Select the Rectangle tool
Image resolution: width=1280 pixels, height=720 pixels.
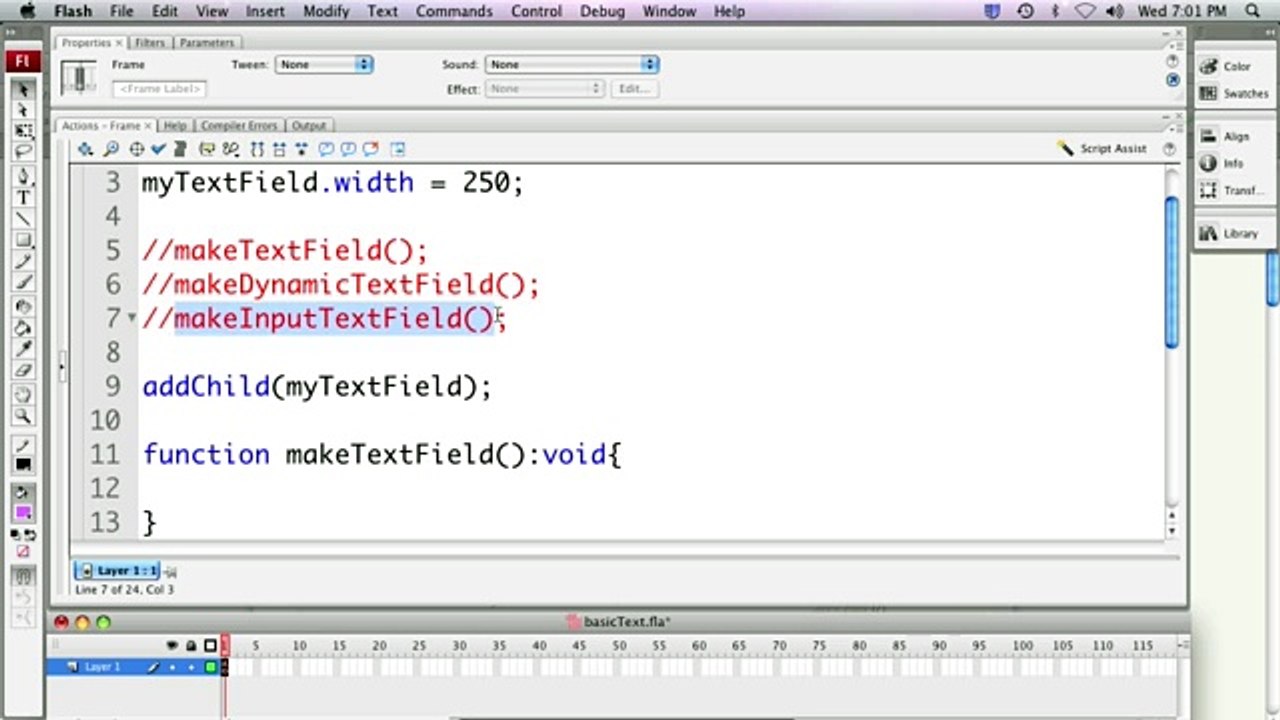pyautogui.click(x=23, y=240)
